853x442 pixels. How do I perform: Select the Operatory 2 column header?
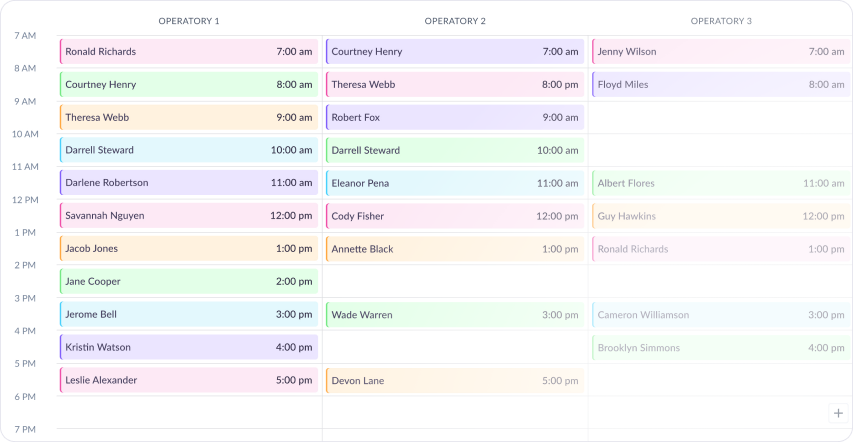pos(455,21)
